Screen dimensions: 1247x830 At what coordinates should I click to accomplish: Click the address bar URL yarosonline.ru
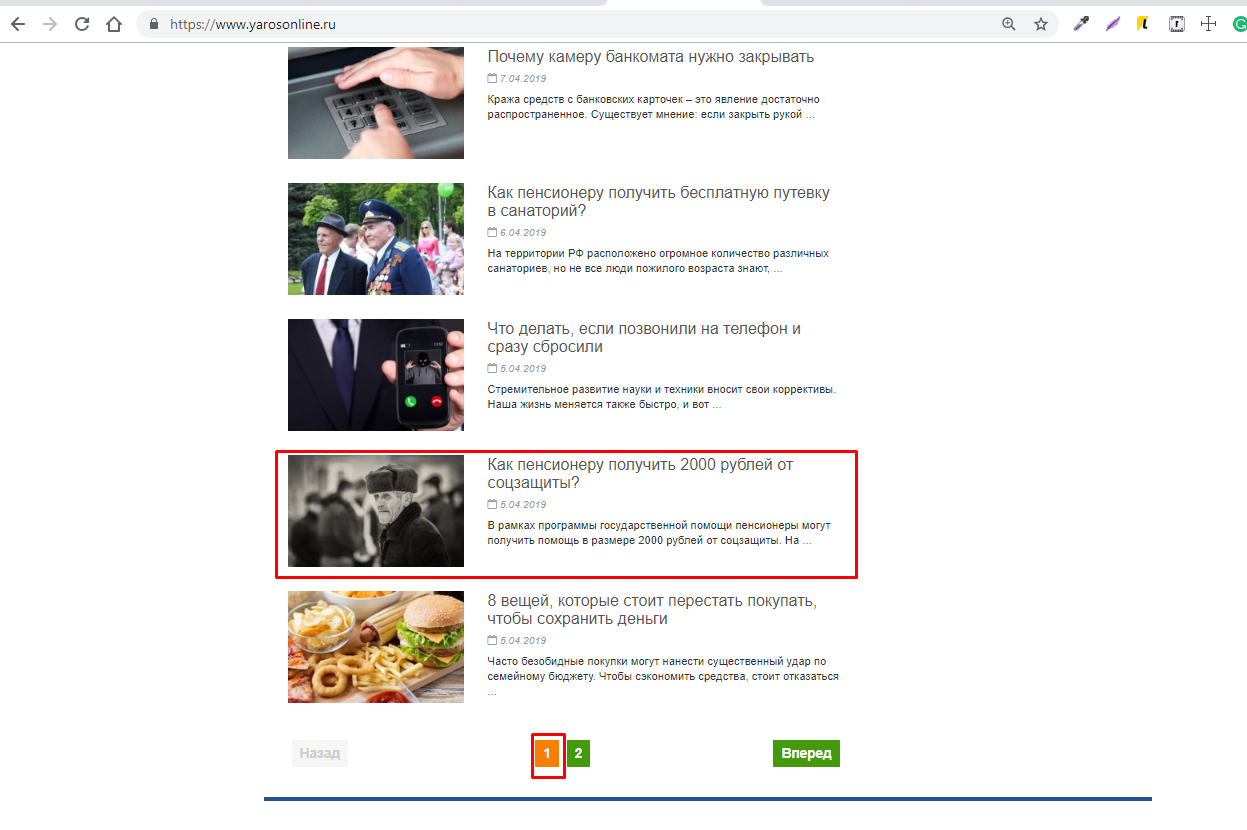point(253,24)
